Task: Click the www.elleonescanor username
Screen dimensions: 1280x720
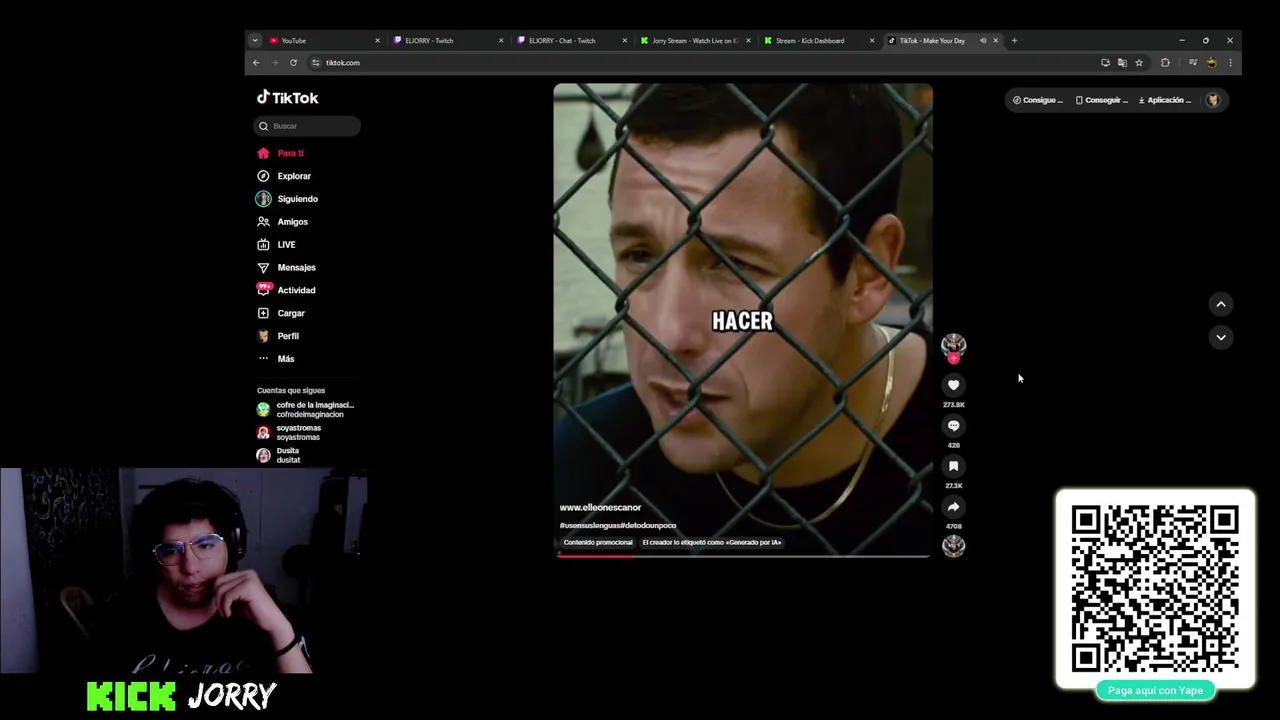Action: 600,508
